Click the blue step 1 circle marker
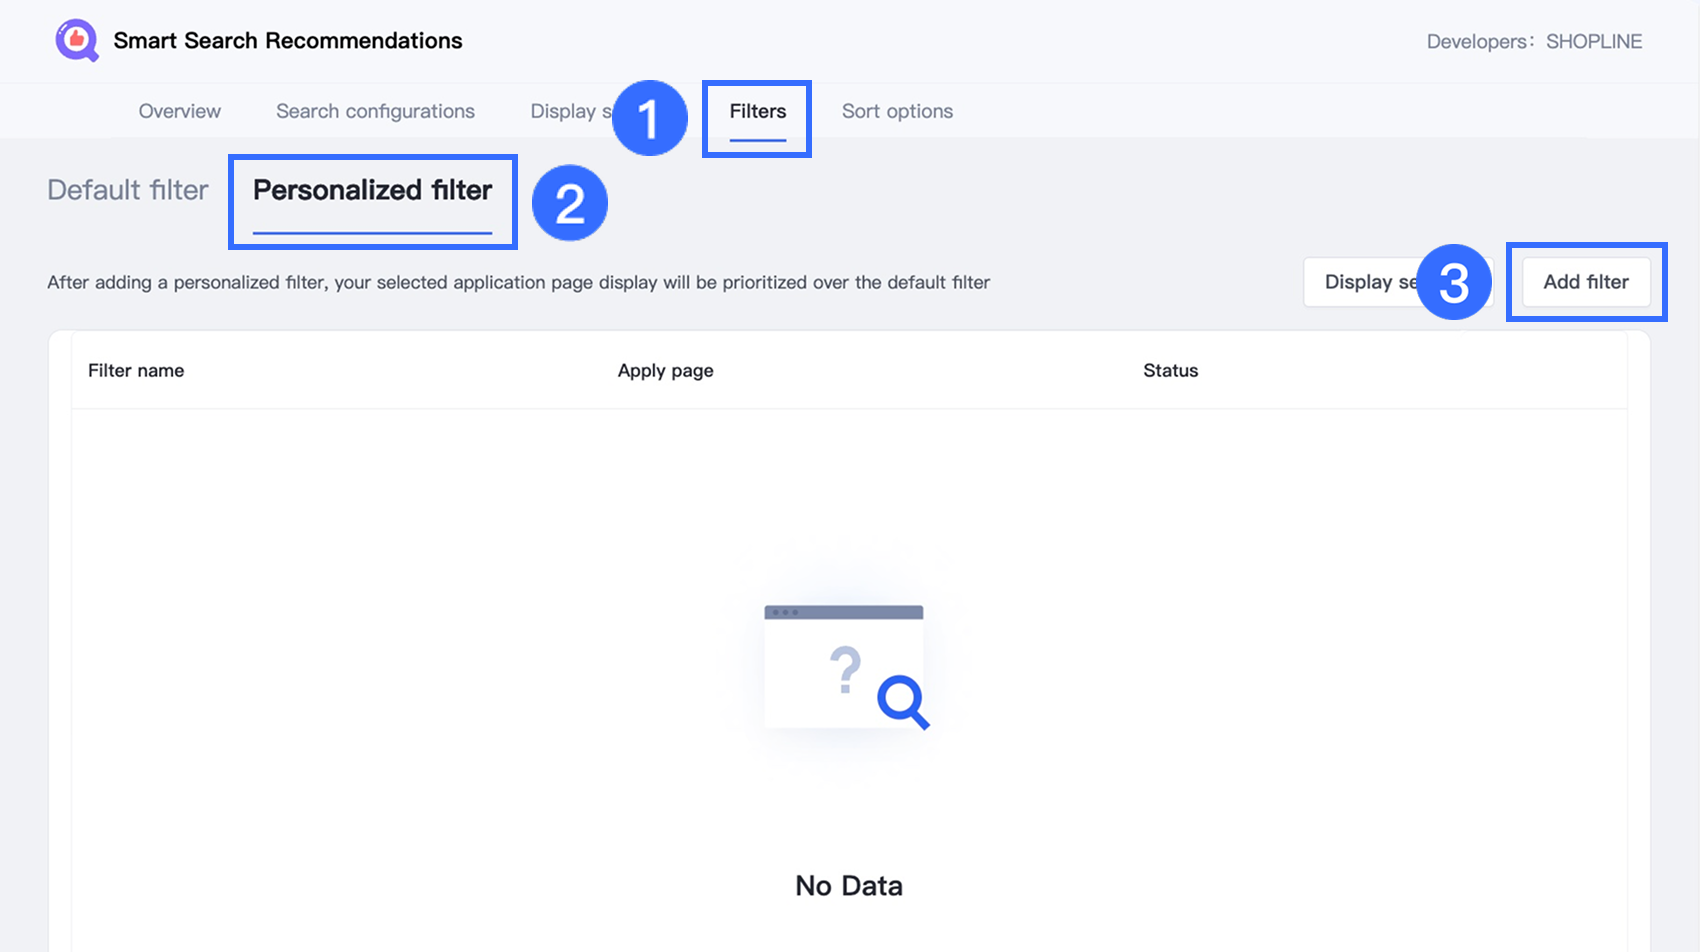 click(x=649, y=118)
